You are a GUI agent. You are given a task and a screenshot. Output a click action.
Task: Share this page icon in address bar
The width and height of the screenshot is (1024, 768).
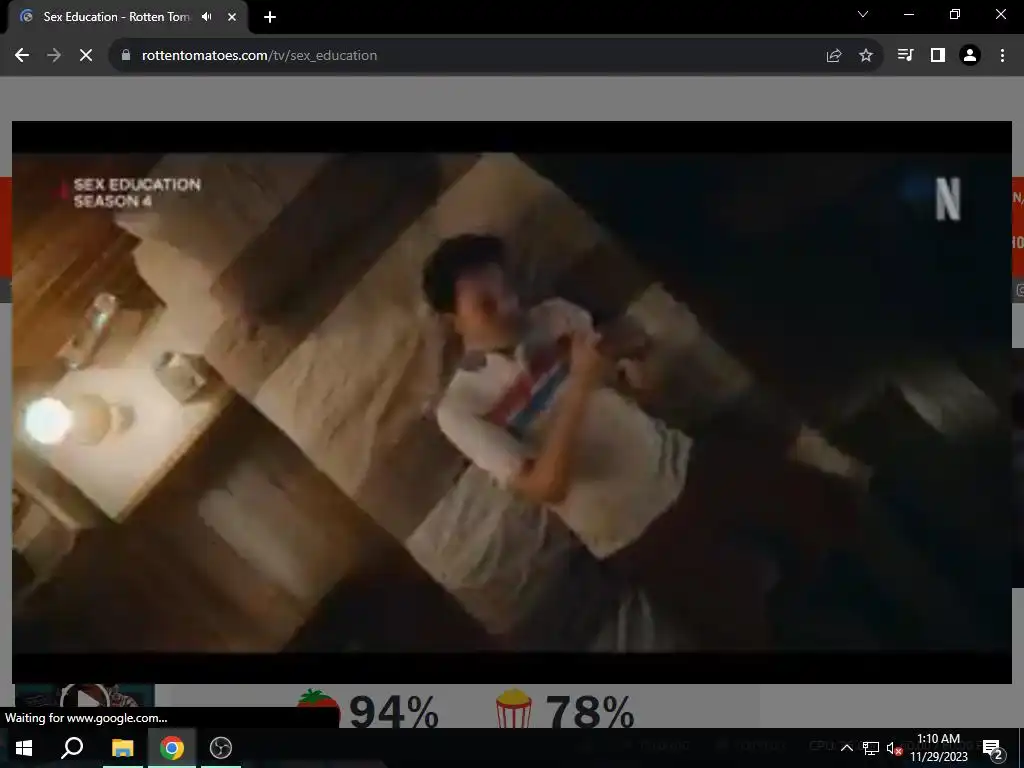[x=833, y=56]
